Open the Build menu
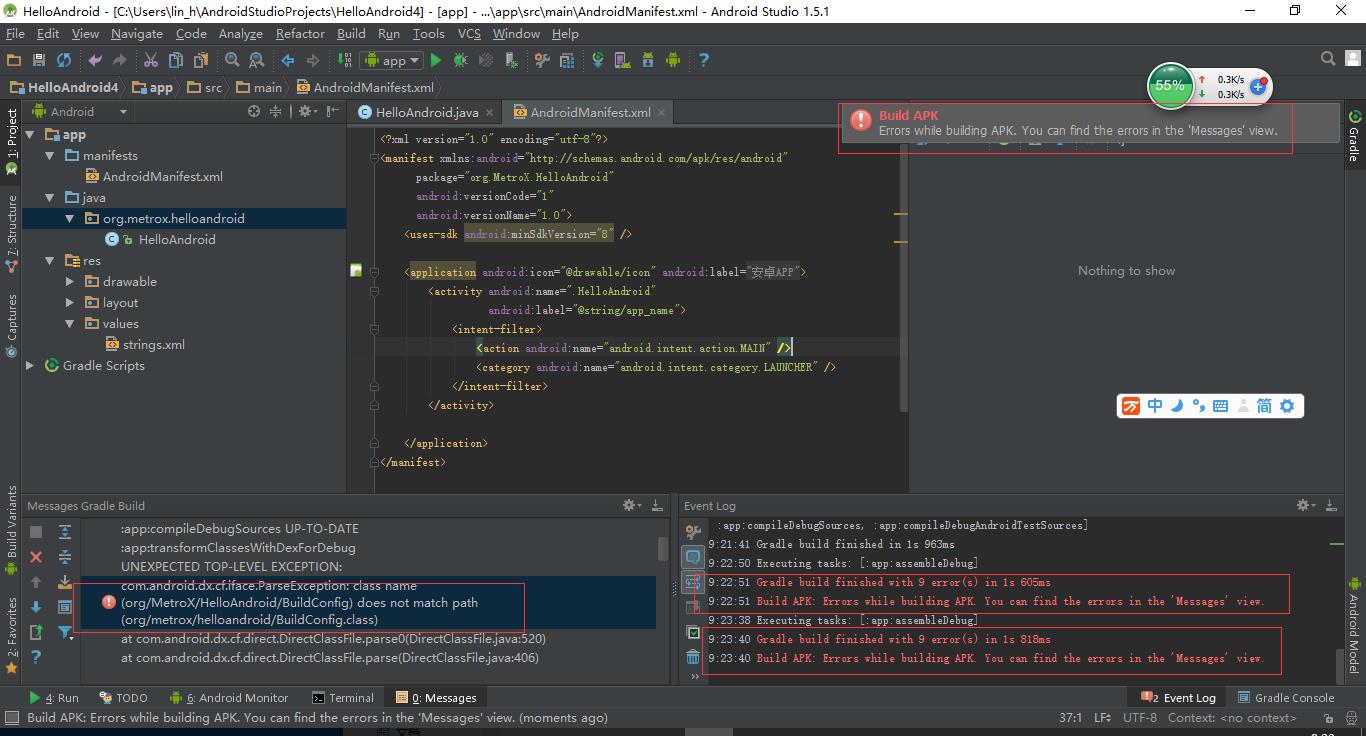Image resolution: width=1366 pixels, height=736 pixels. (351, 33)
